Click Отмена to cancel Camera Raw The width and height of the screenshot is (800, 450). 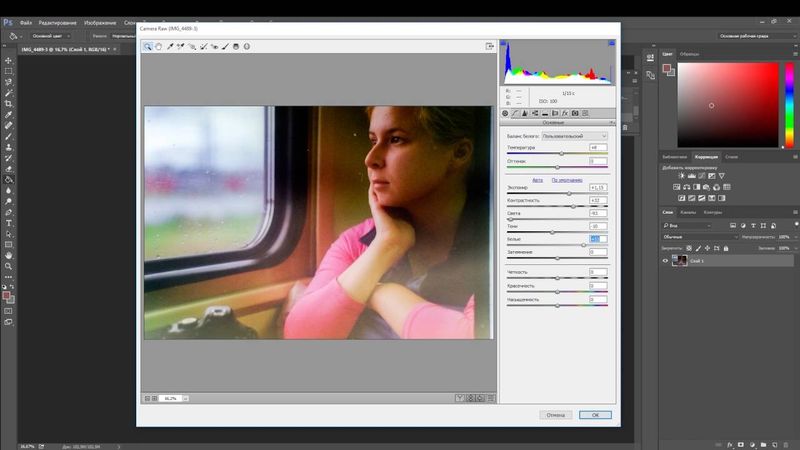click(556, 415)
